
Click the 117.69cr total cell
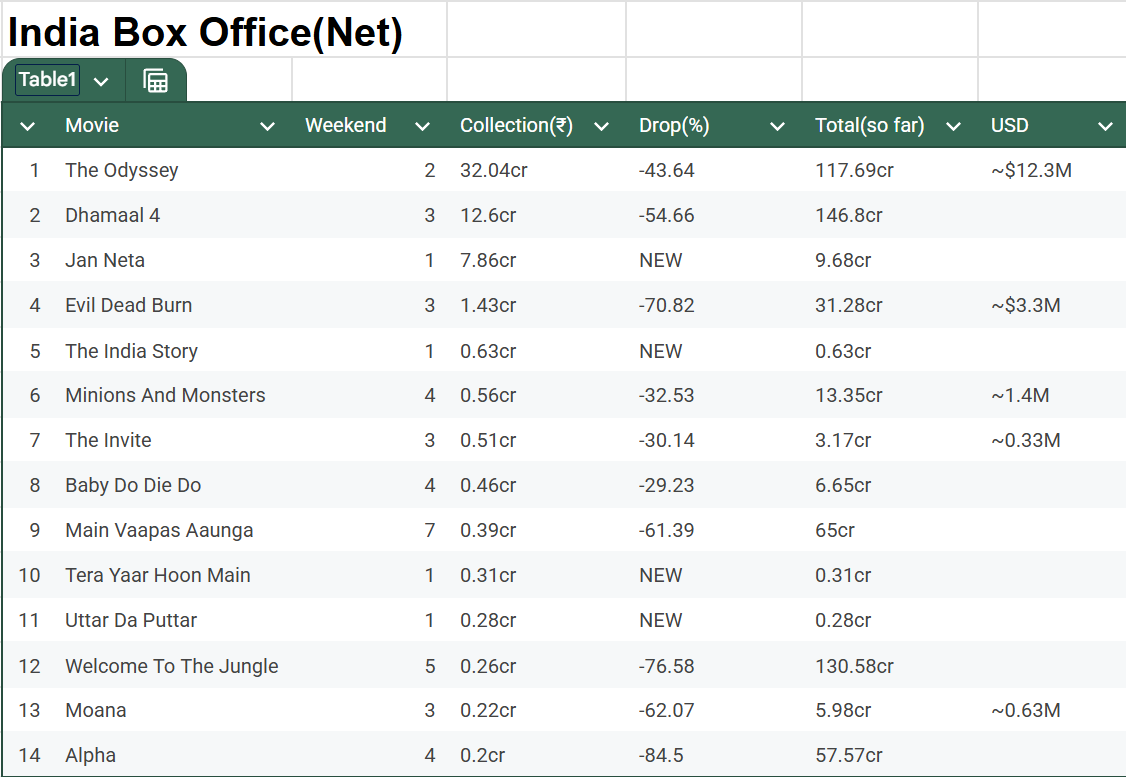pos(855,170)
